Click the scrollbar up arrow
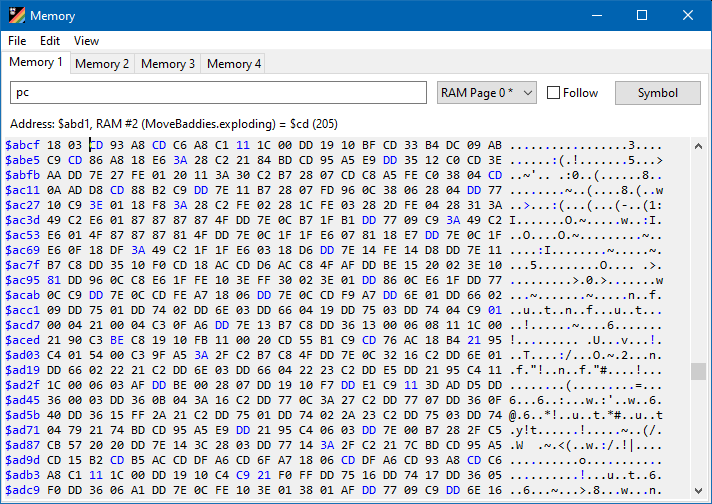The image size is (712, 504). pos(699,146)
